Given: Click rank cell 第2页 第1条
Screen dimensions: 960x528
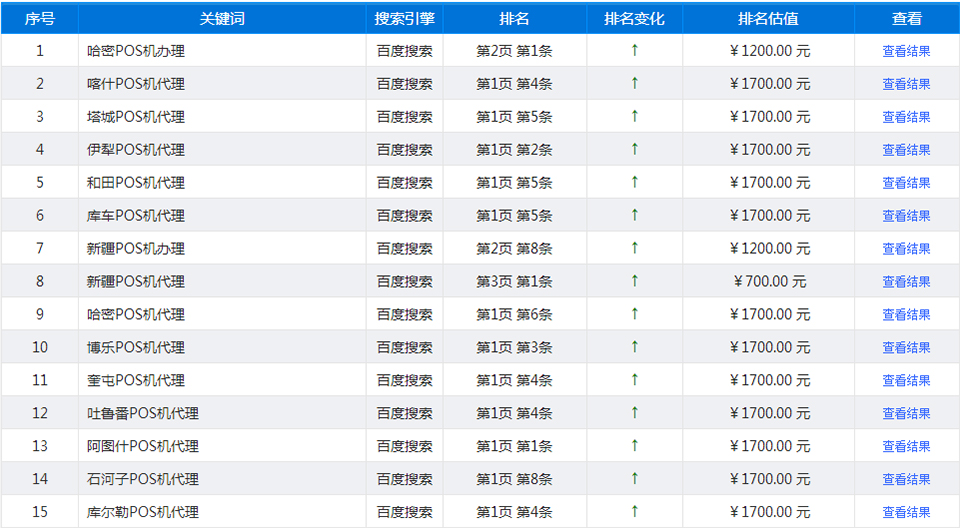Looking at the screenshot, I should pyautogui.click(x=514, y=51).
